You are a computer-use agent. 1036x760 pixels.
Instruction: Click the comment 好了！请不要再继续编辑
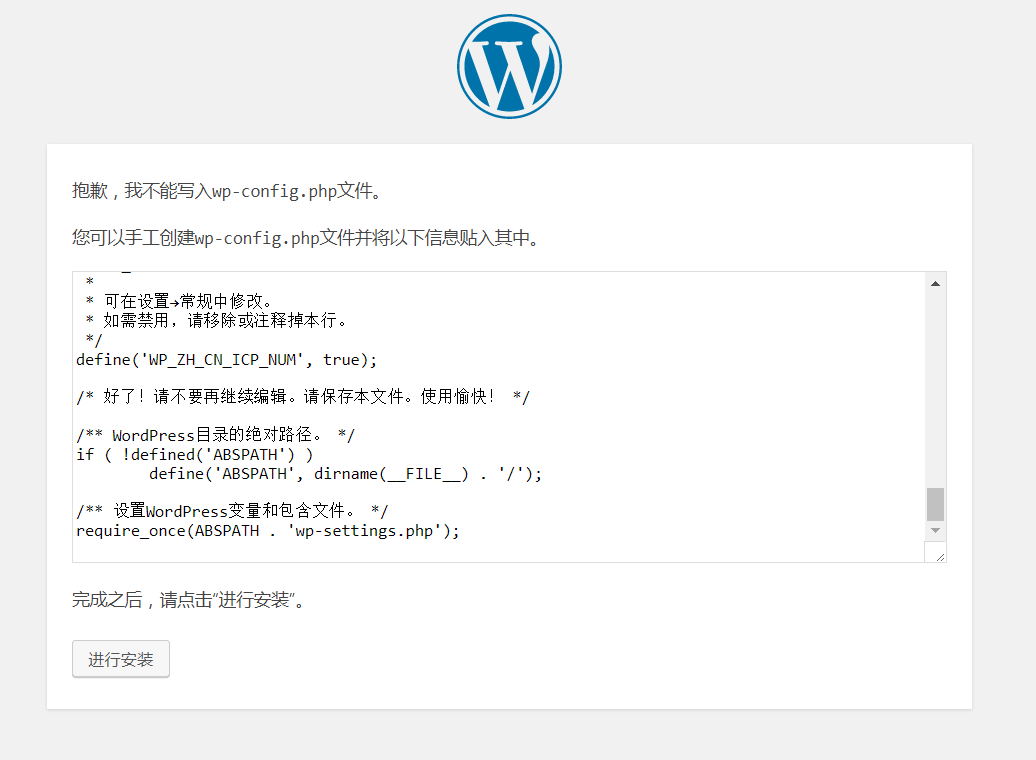303,397
